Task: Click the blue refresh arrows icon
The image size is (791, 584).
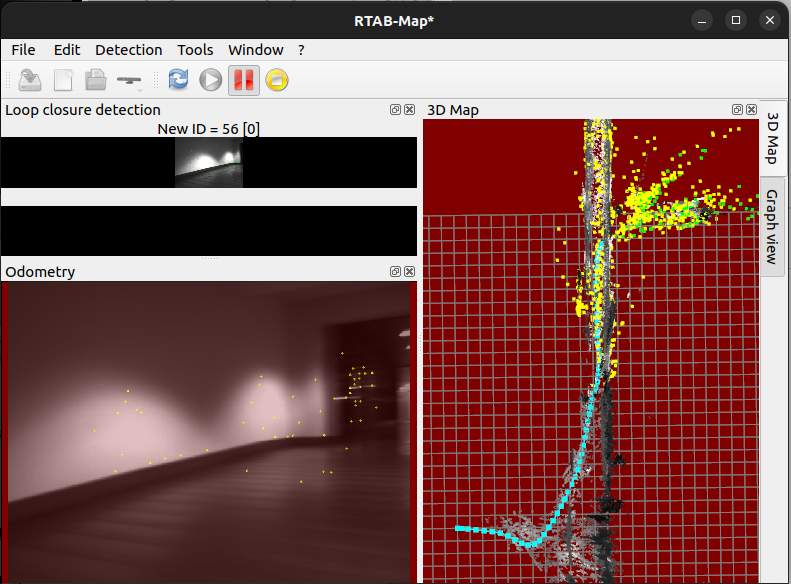Action: click(178, 80)
